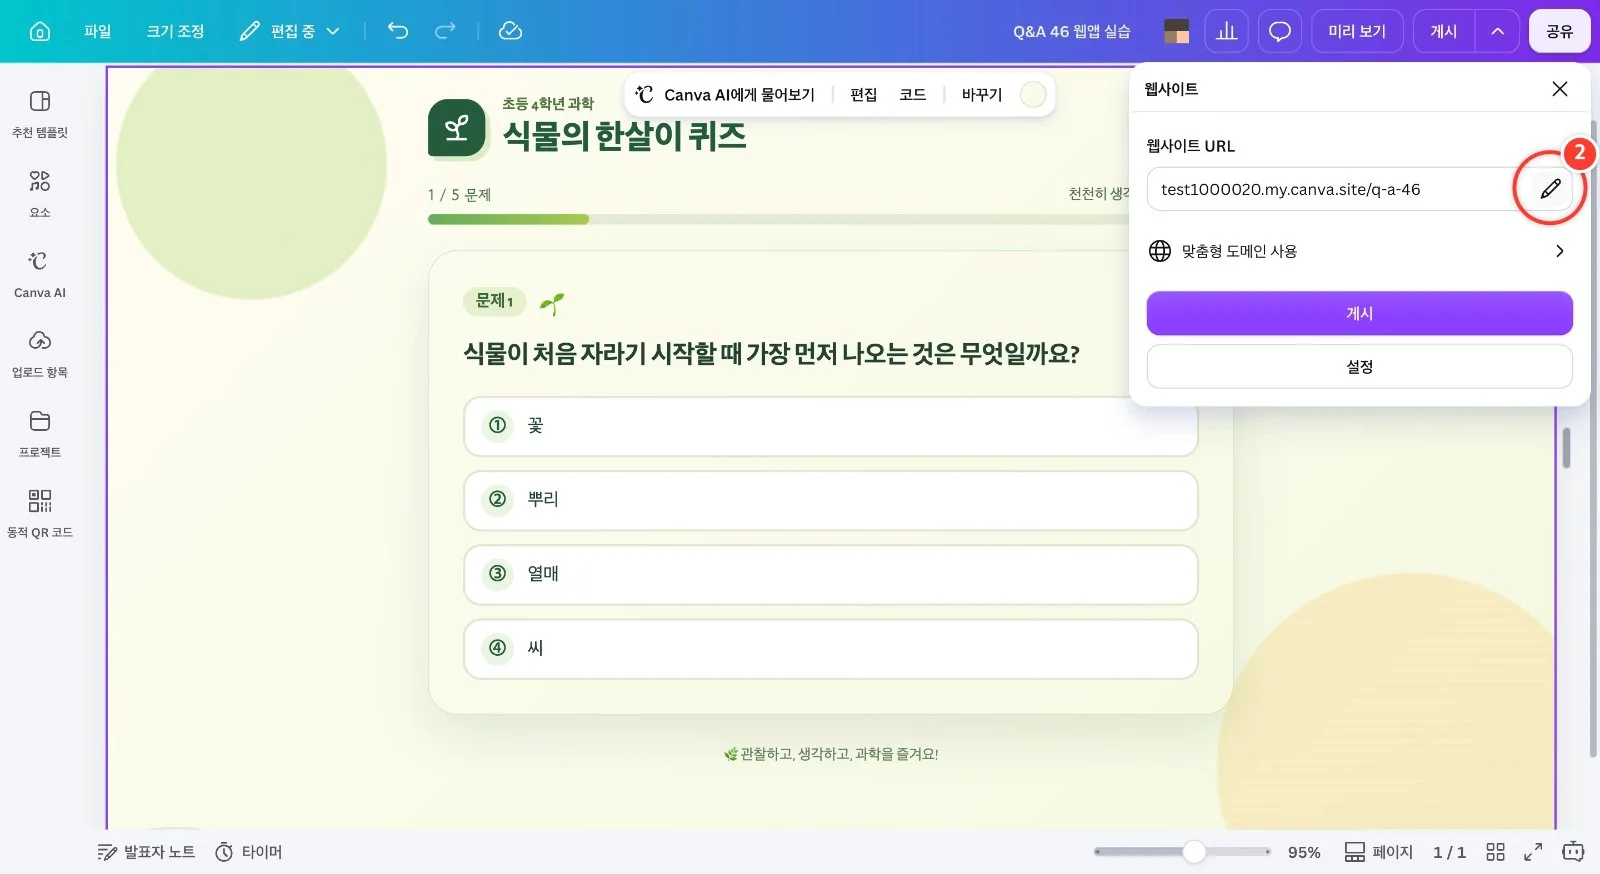Open the 크기 조정 menu
Viewport: 1600px width, 874px height.
(x=175, y=31)
